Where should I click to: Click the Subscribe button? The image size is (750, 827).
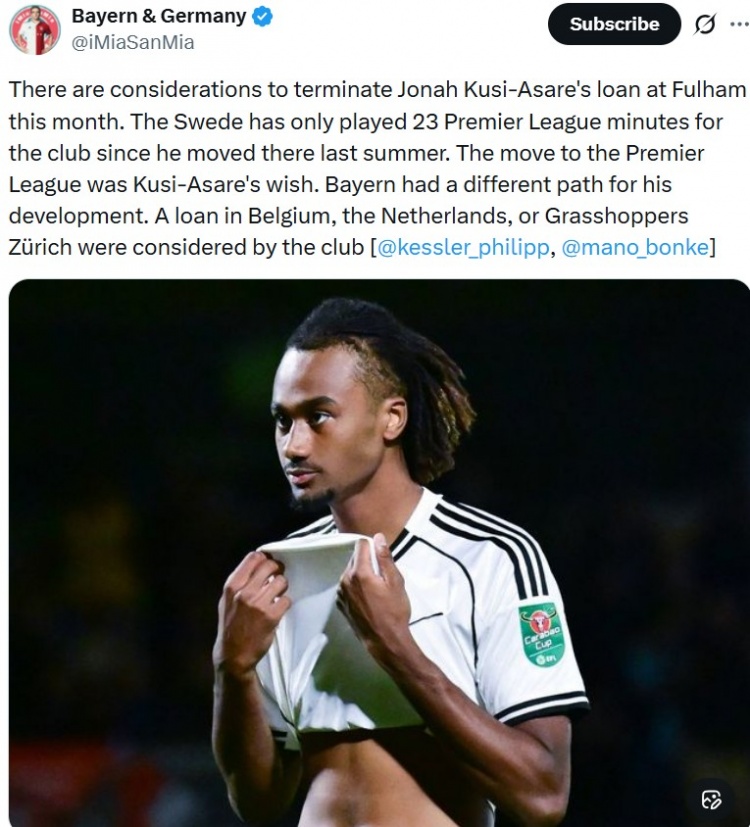[614, 24]
